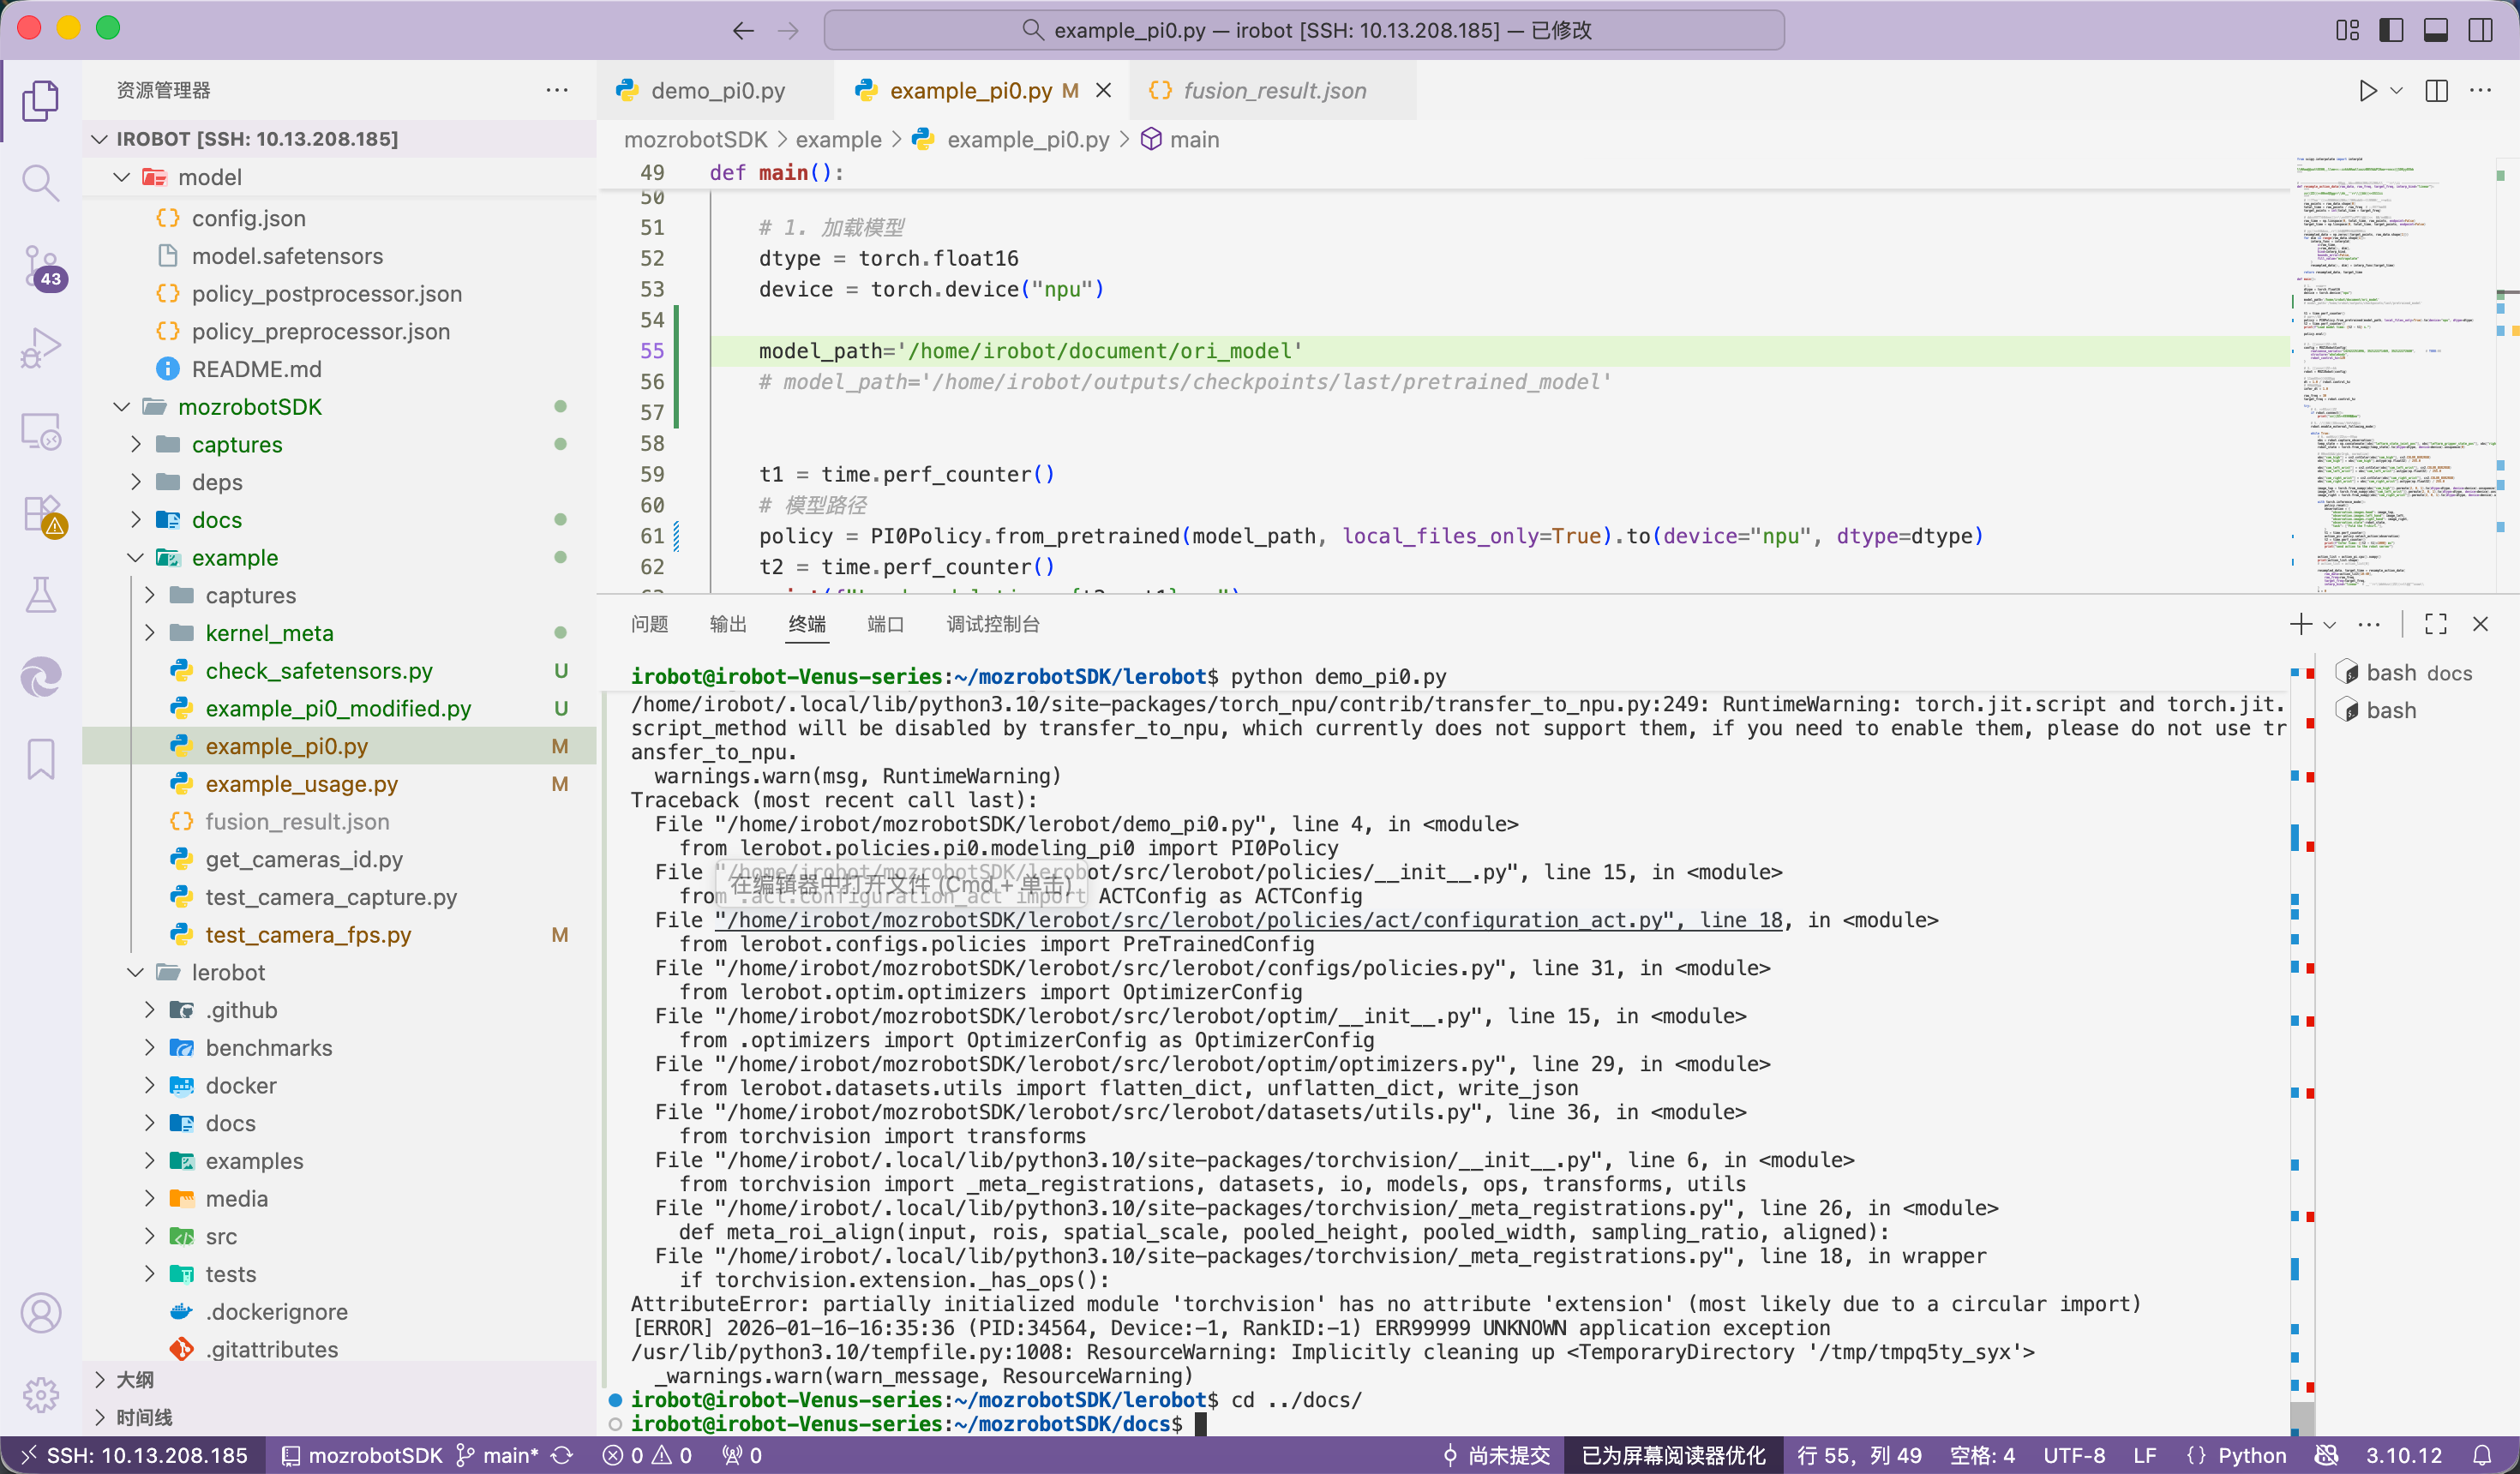This screenshot has height=1474, width=2520.
Task: Toggle the secondary sidebar layout button
Action: (2480, 30)
